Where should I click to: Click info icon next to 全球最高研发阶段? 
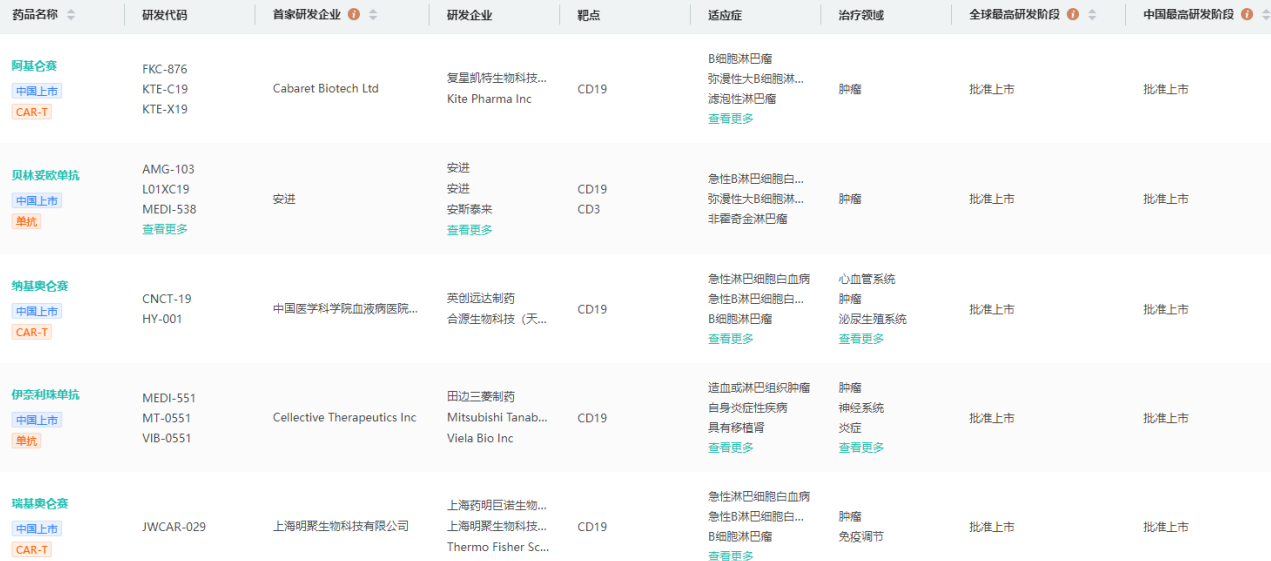[x=1073, y=15]
